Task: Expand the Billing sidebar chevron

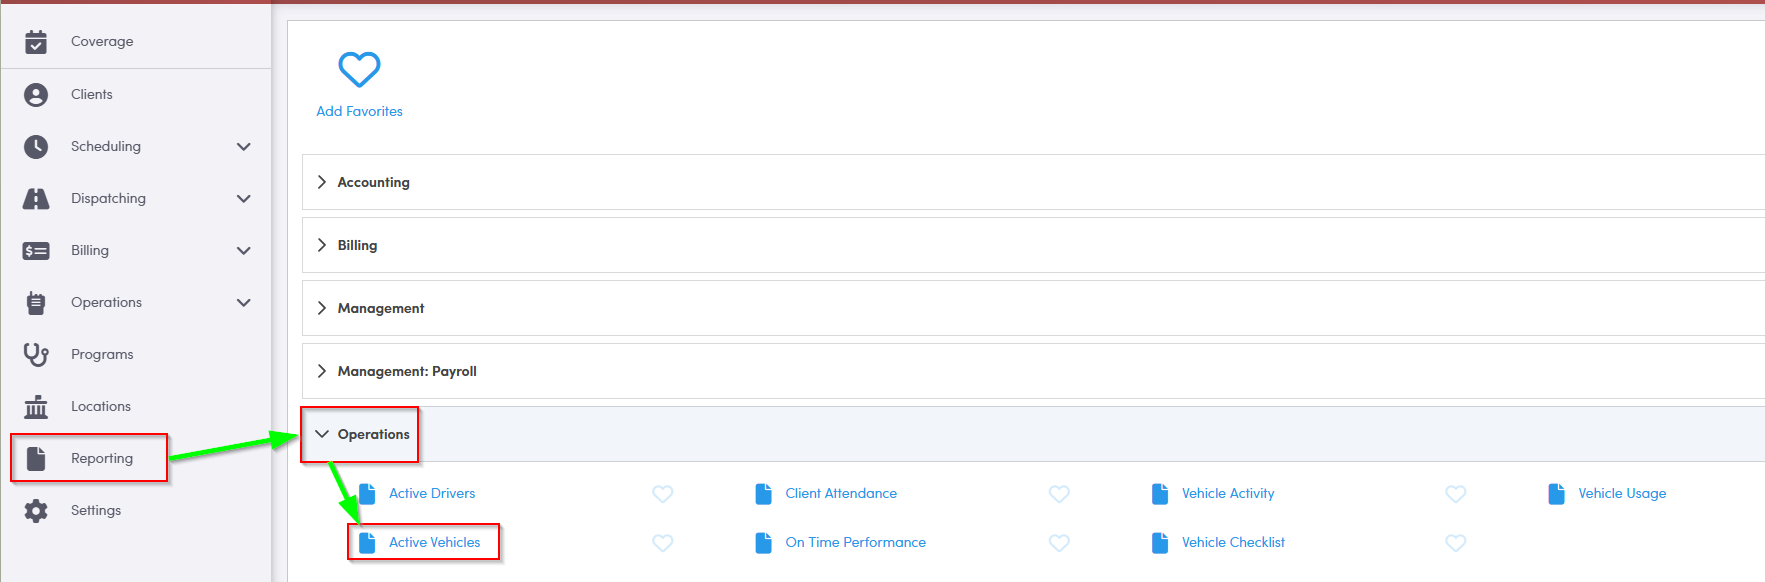Action: point(243,251)
